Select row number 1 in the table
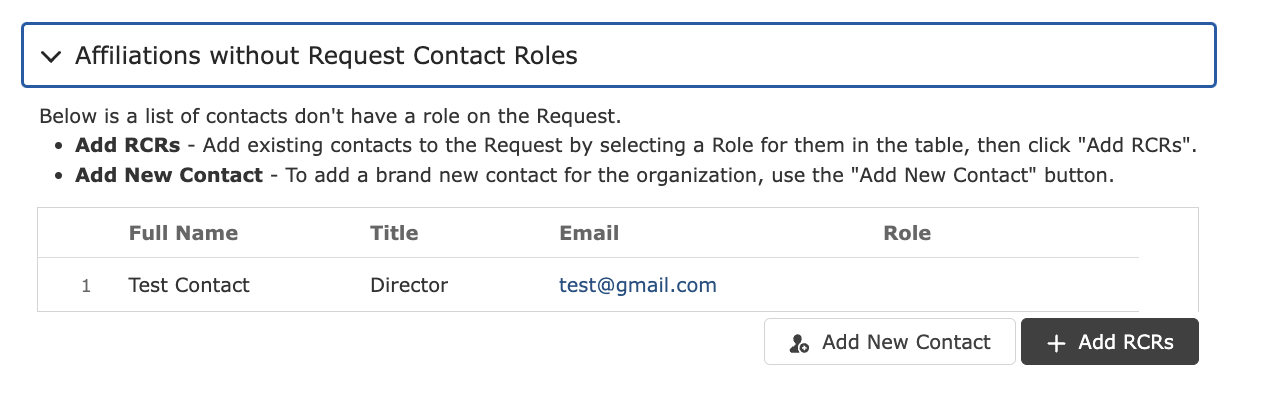1262x420 pixels. [86, 286]
